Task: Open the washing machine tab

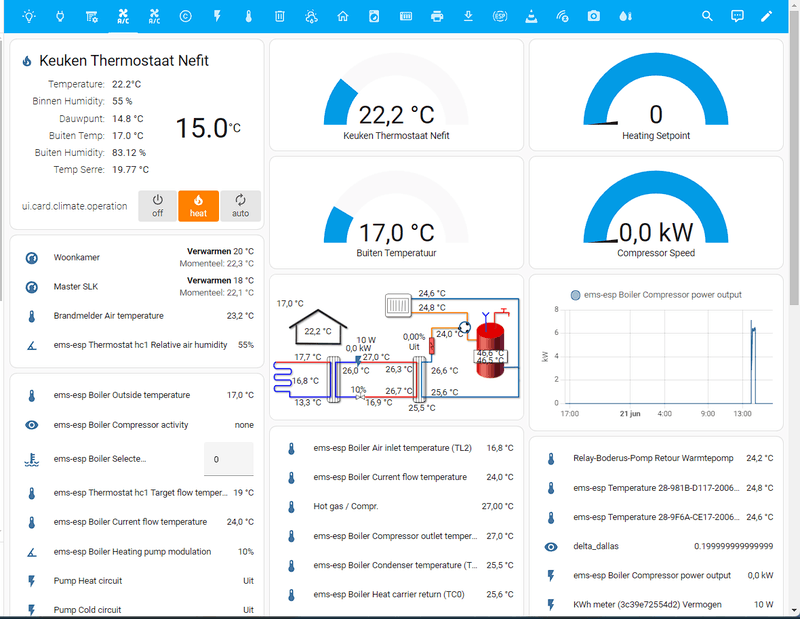Action: click(x=374, y=16)
